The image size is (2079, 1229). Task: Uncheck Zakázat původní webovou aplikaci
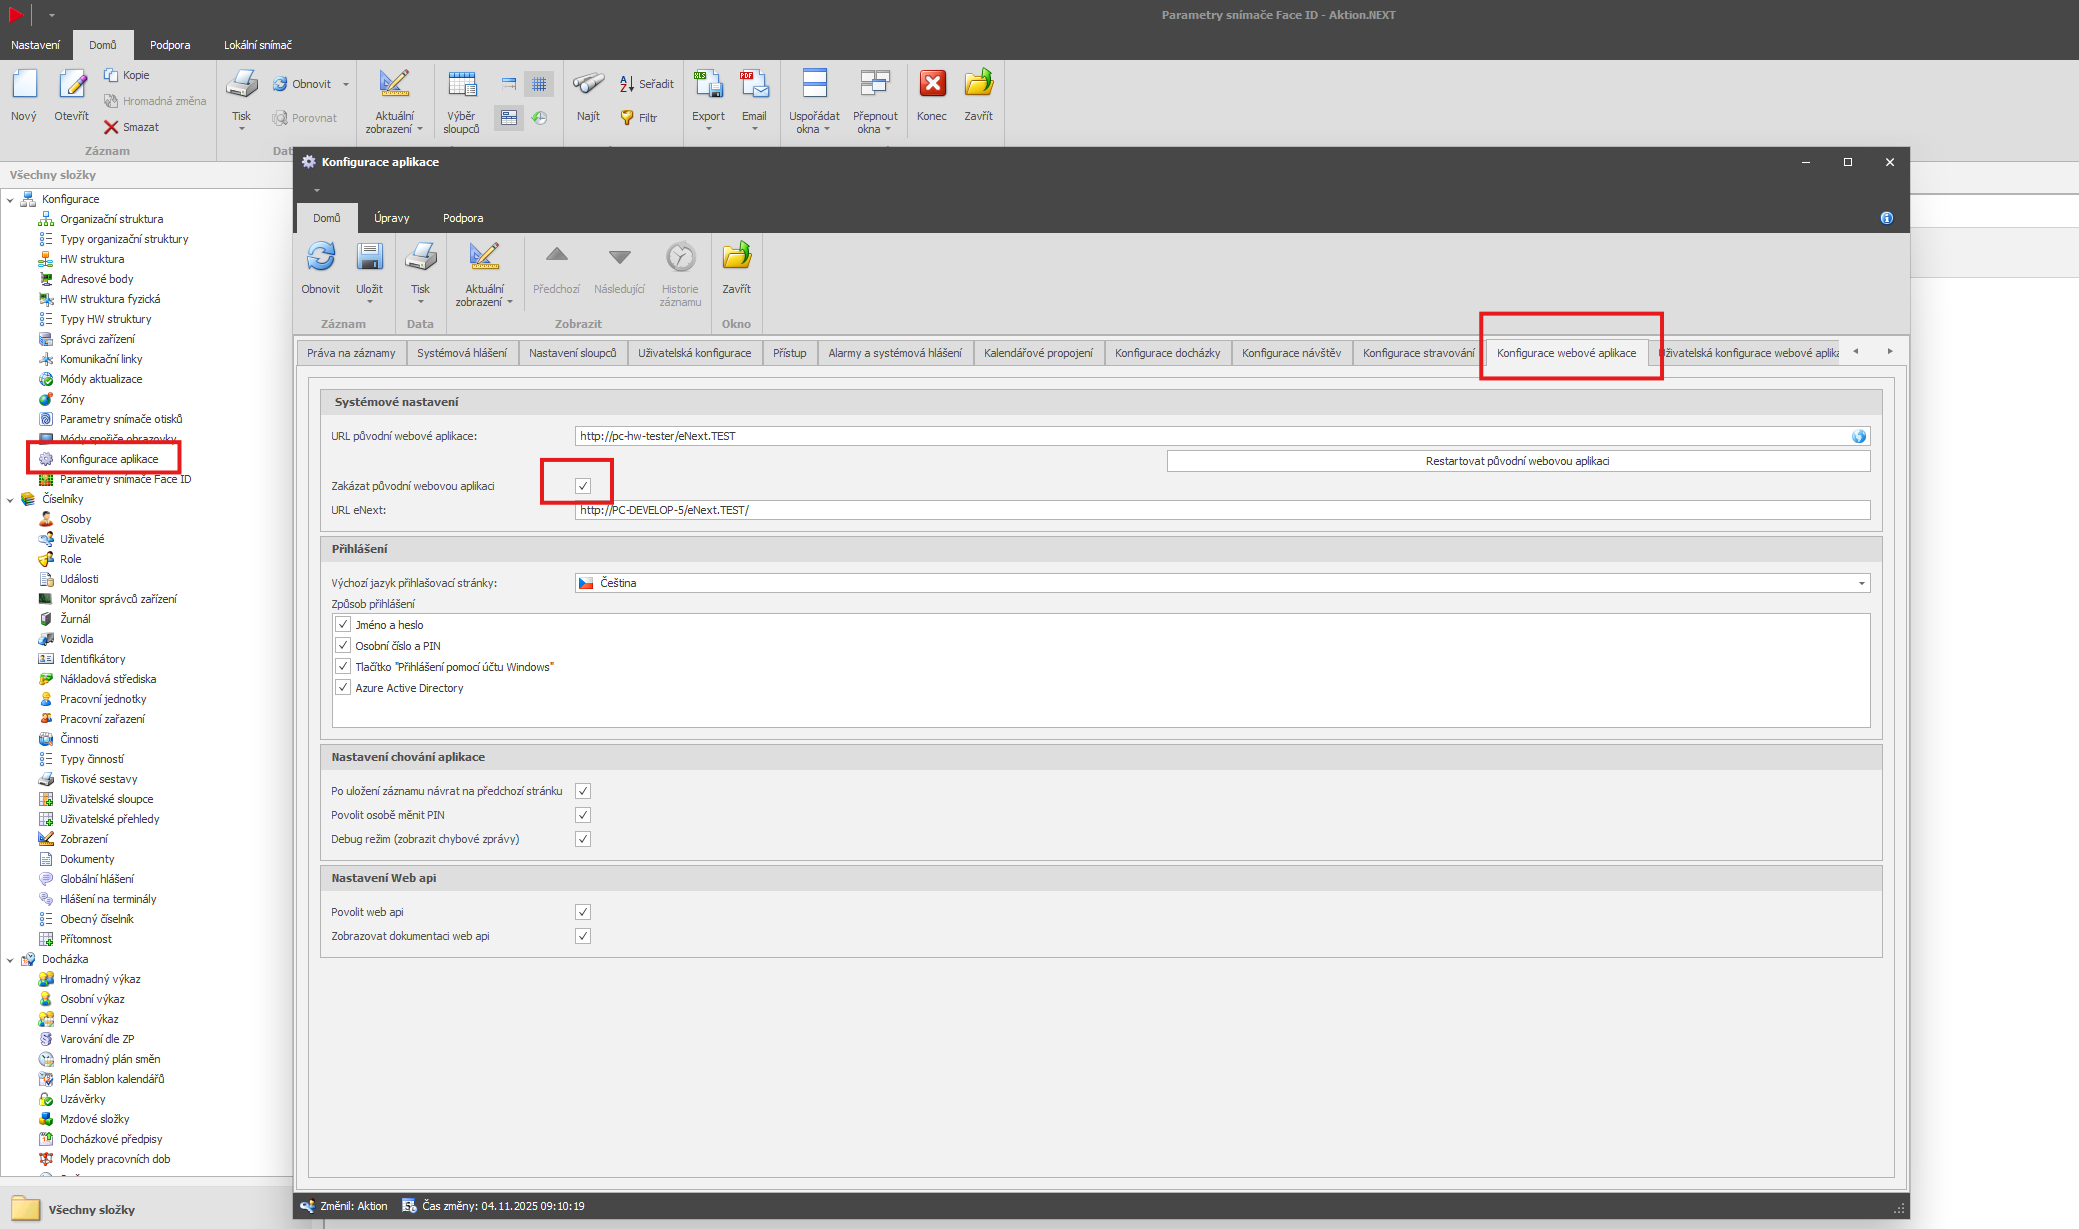pyautogui.click(x=583, y=486)
